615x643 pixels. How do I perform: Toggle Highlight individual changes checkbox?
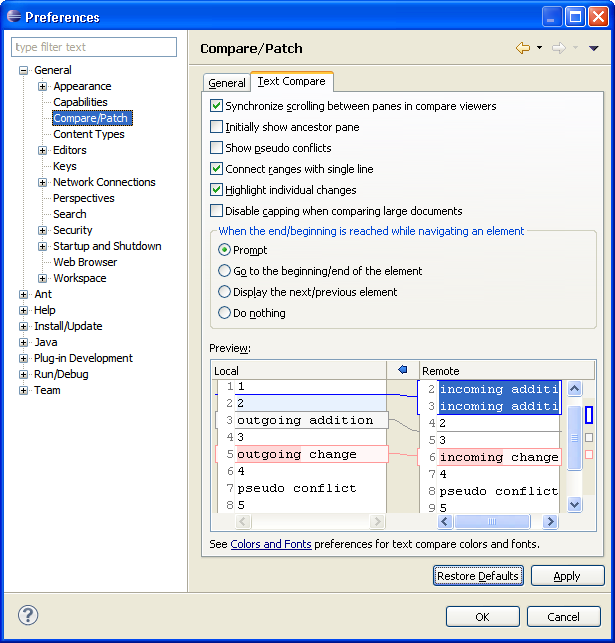point(216,189)
